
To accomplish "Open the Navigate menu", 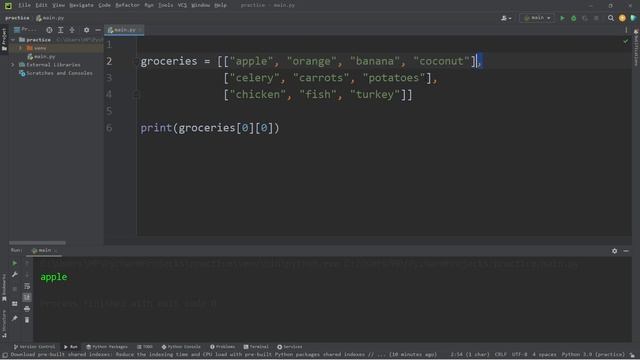I will [81, 5].
